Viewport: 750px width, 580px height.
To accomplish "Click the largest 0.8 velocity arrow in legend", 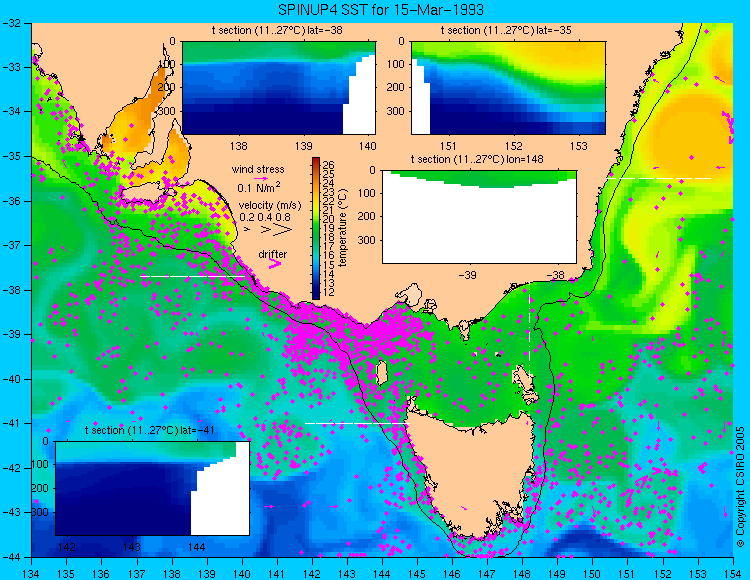I will pyautogui.click(x=282, y=230).
